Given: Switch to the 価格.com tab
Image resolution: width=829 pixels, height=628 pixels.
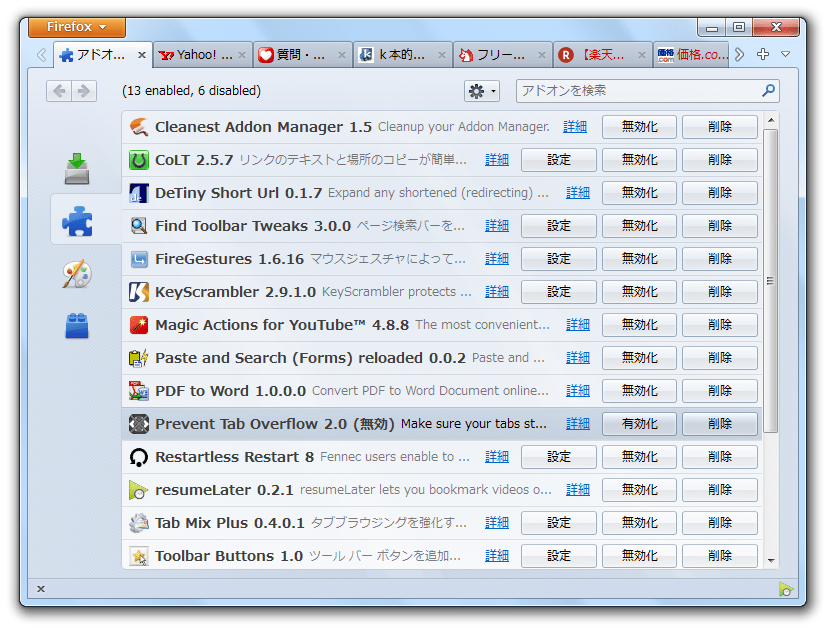Looking at the screenshot, I should pos(692,54).
